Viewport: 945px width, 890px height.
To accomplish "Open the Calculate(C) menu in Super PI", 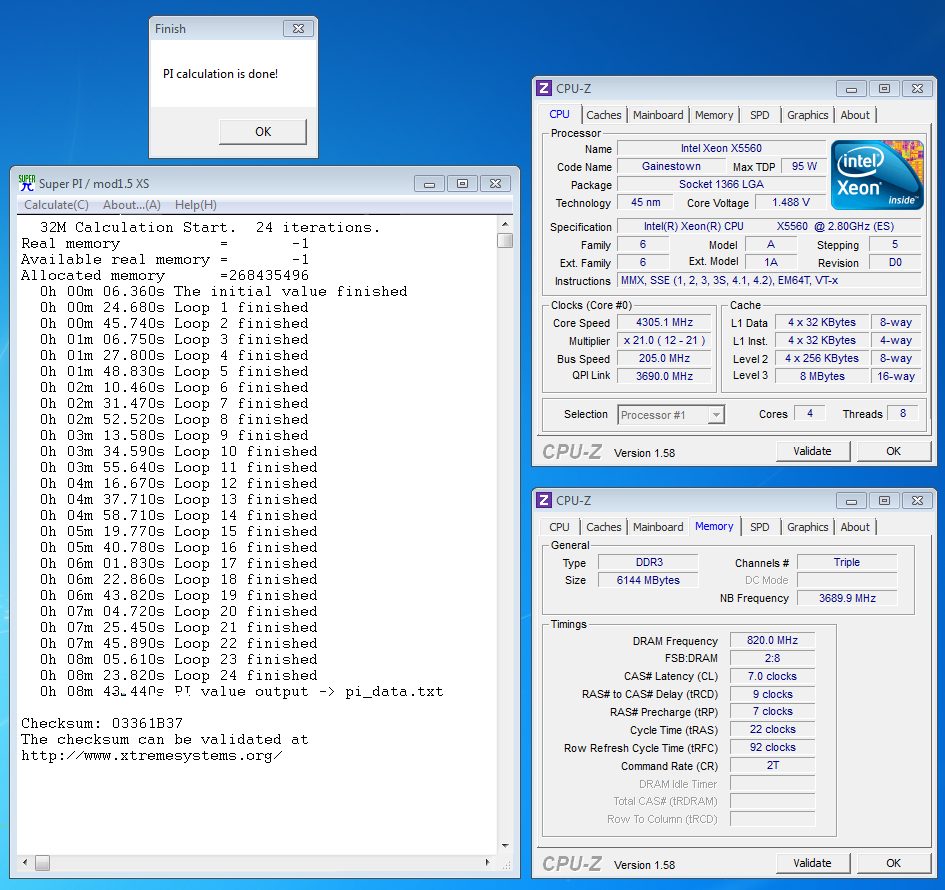I will 56,205.
